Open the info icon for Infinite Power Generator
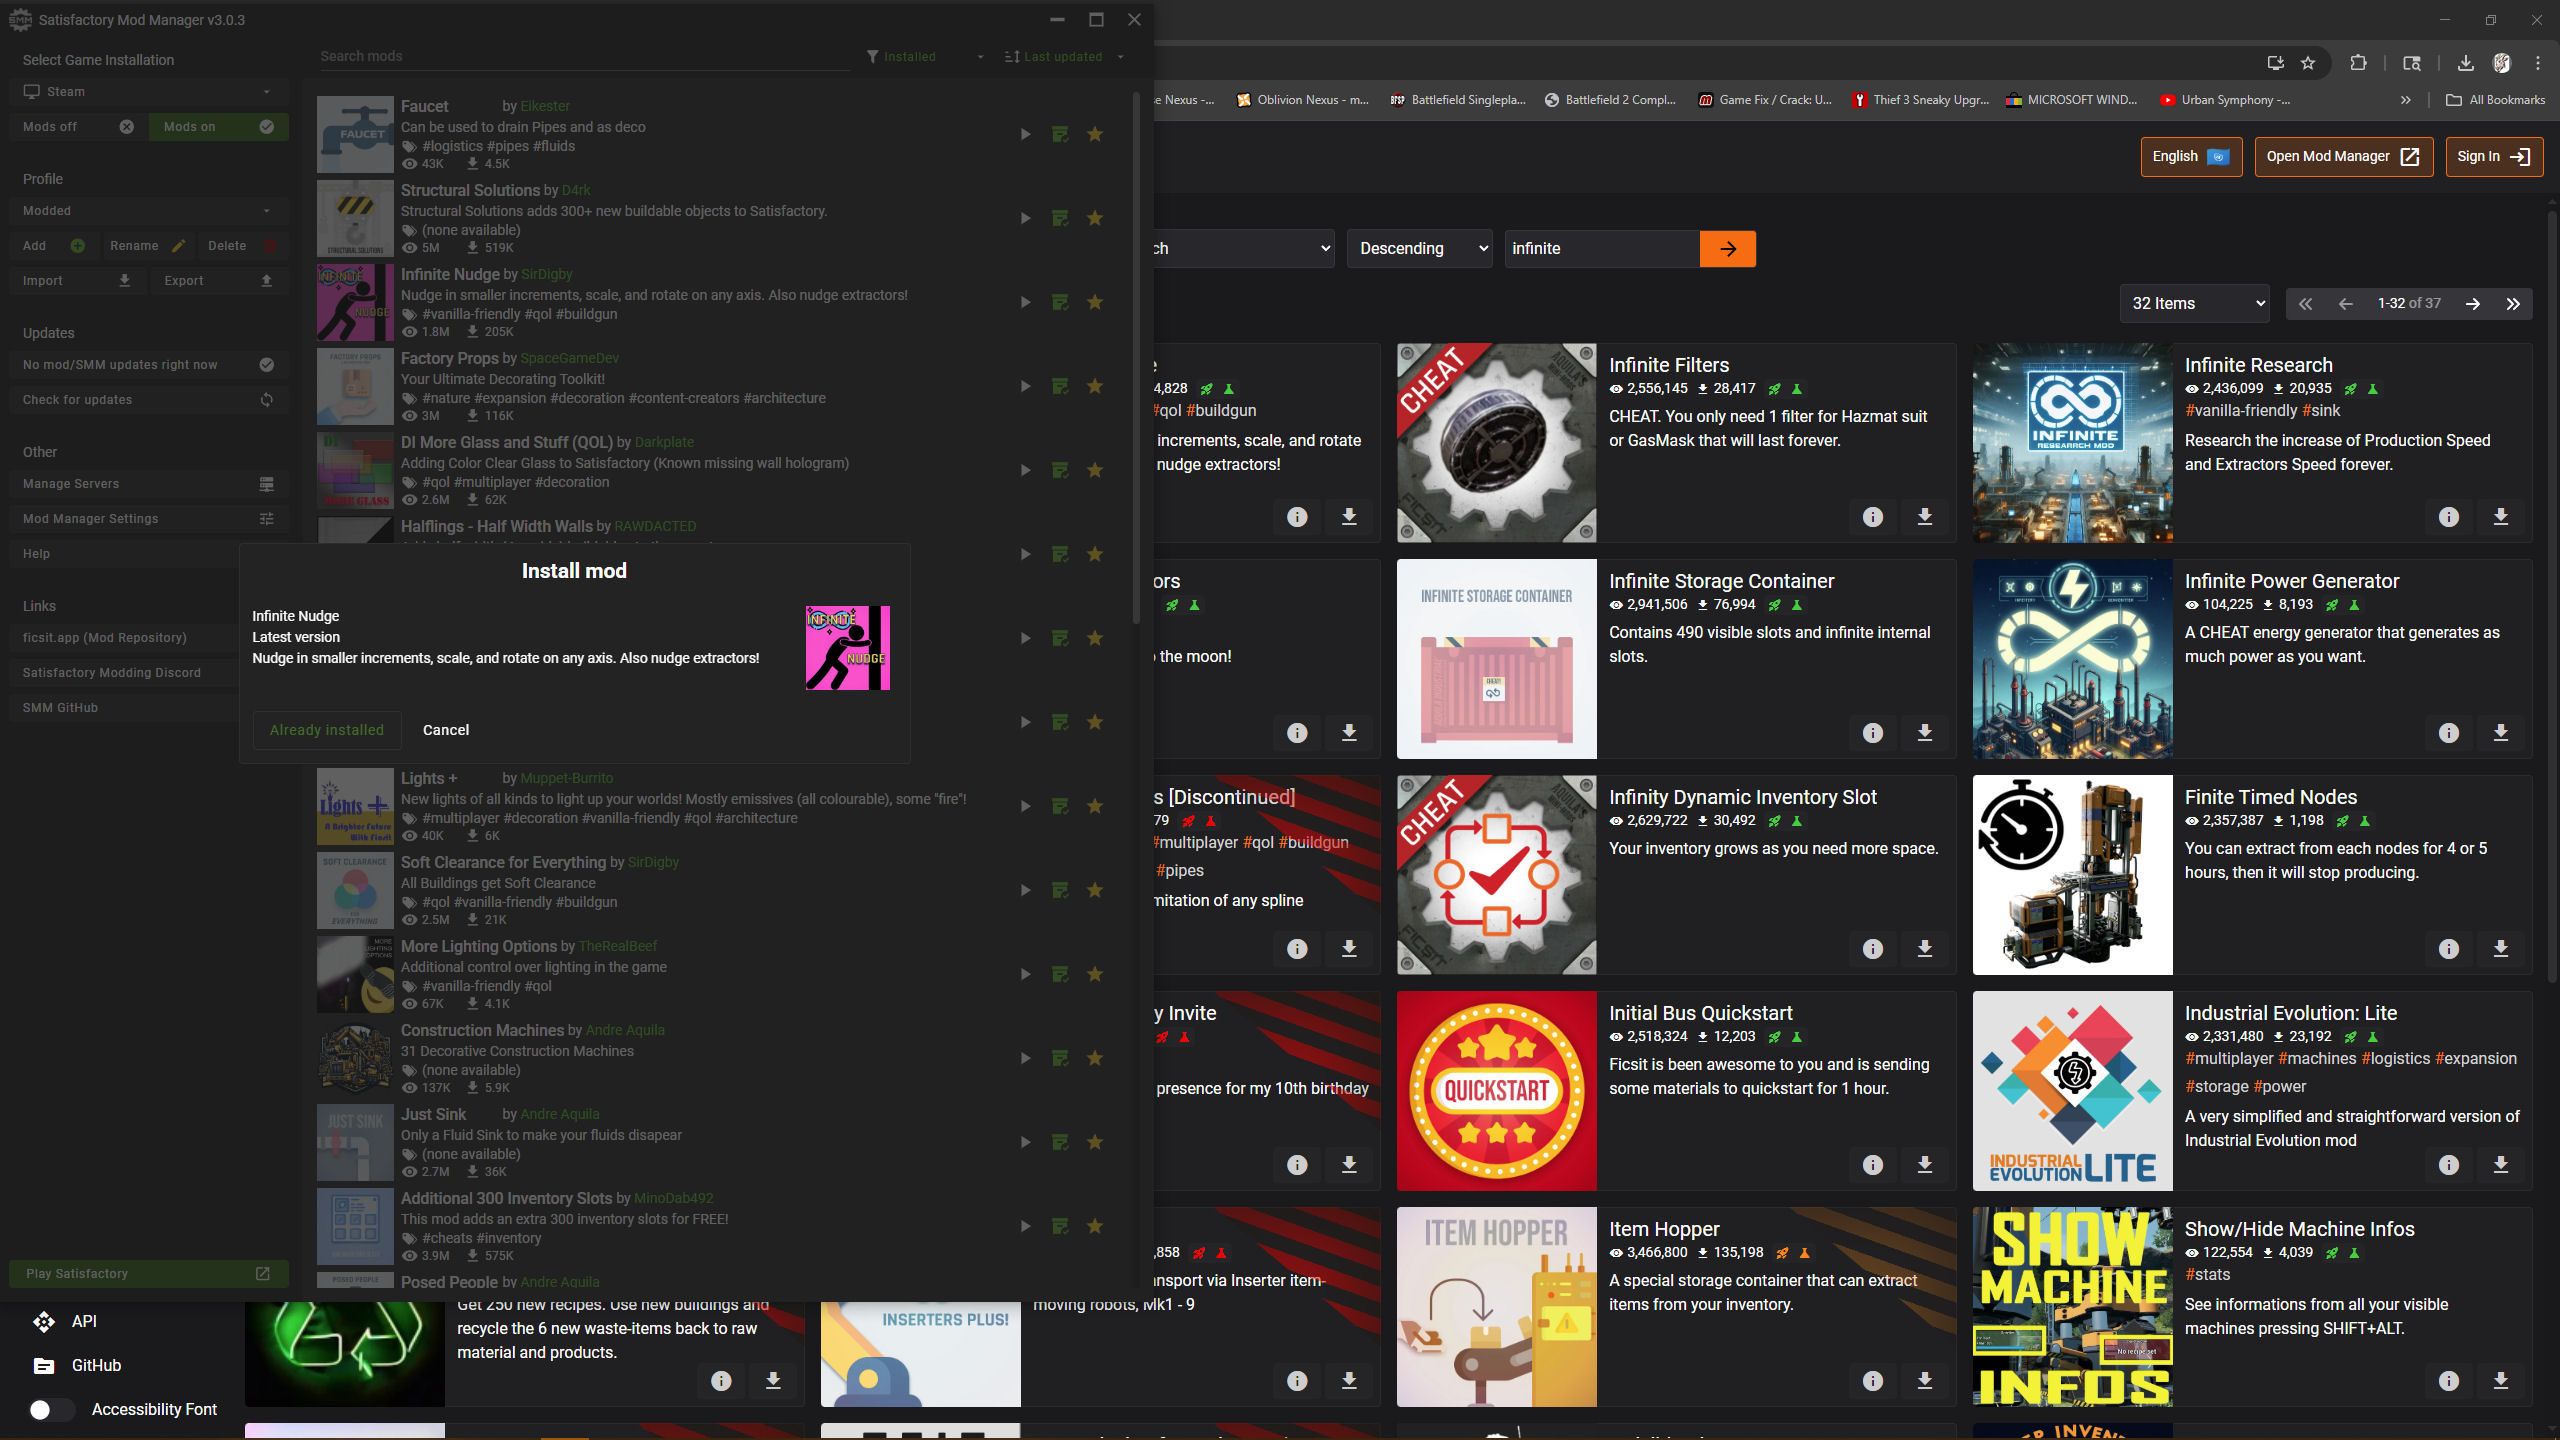 pos(2449,733)
